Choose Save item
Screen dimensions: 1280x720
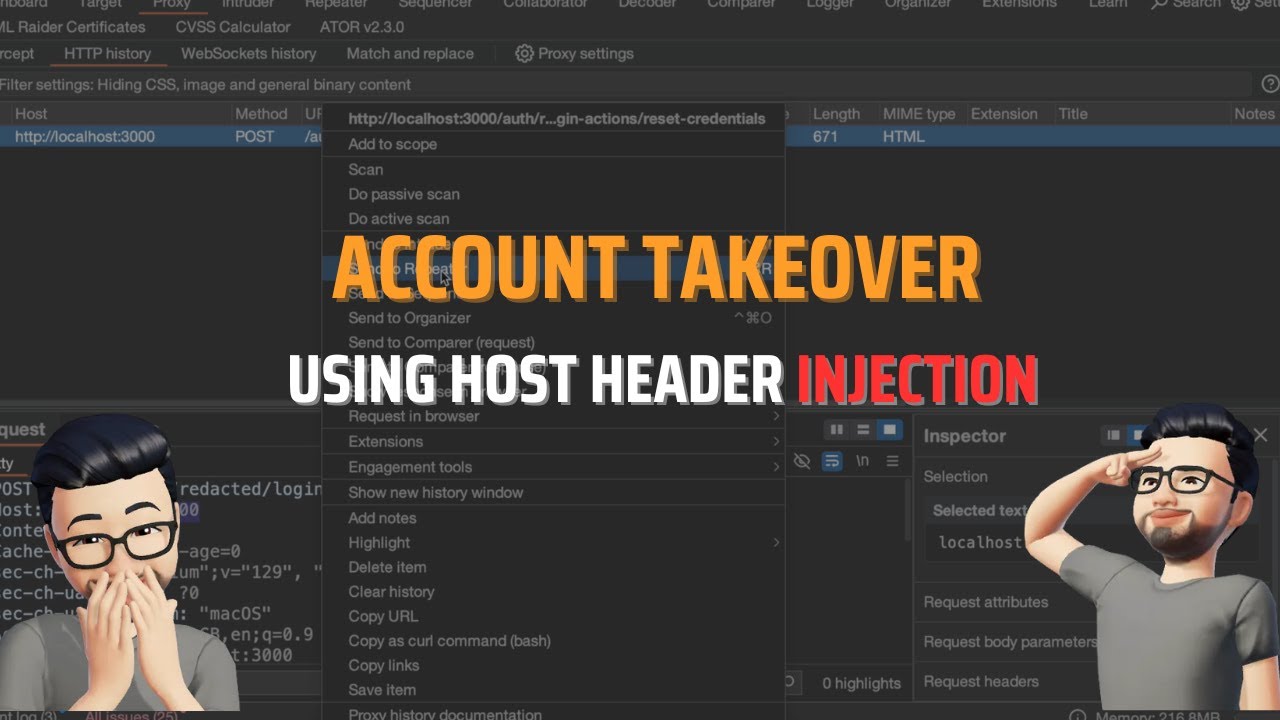(x=382, y=690)
